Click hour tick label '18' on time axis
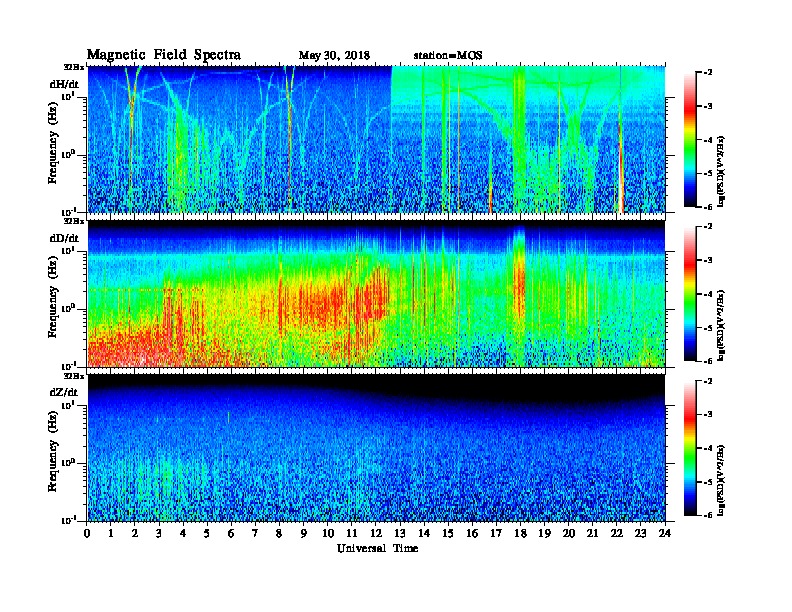The width and height of the screenshot is (792, 612). pyautogui.click(x=521, y=533)
